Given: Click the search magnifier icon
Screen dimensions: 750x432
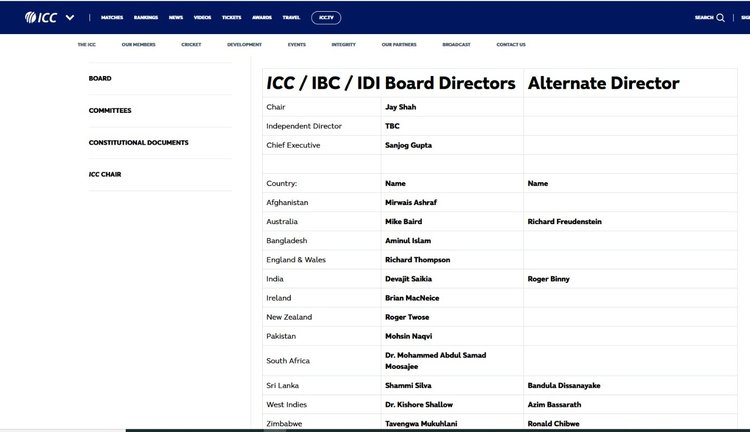Looking at the screenshot, I should click(x=720, y=17).
